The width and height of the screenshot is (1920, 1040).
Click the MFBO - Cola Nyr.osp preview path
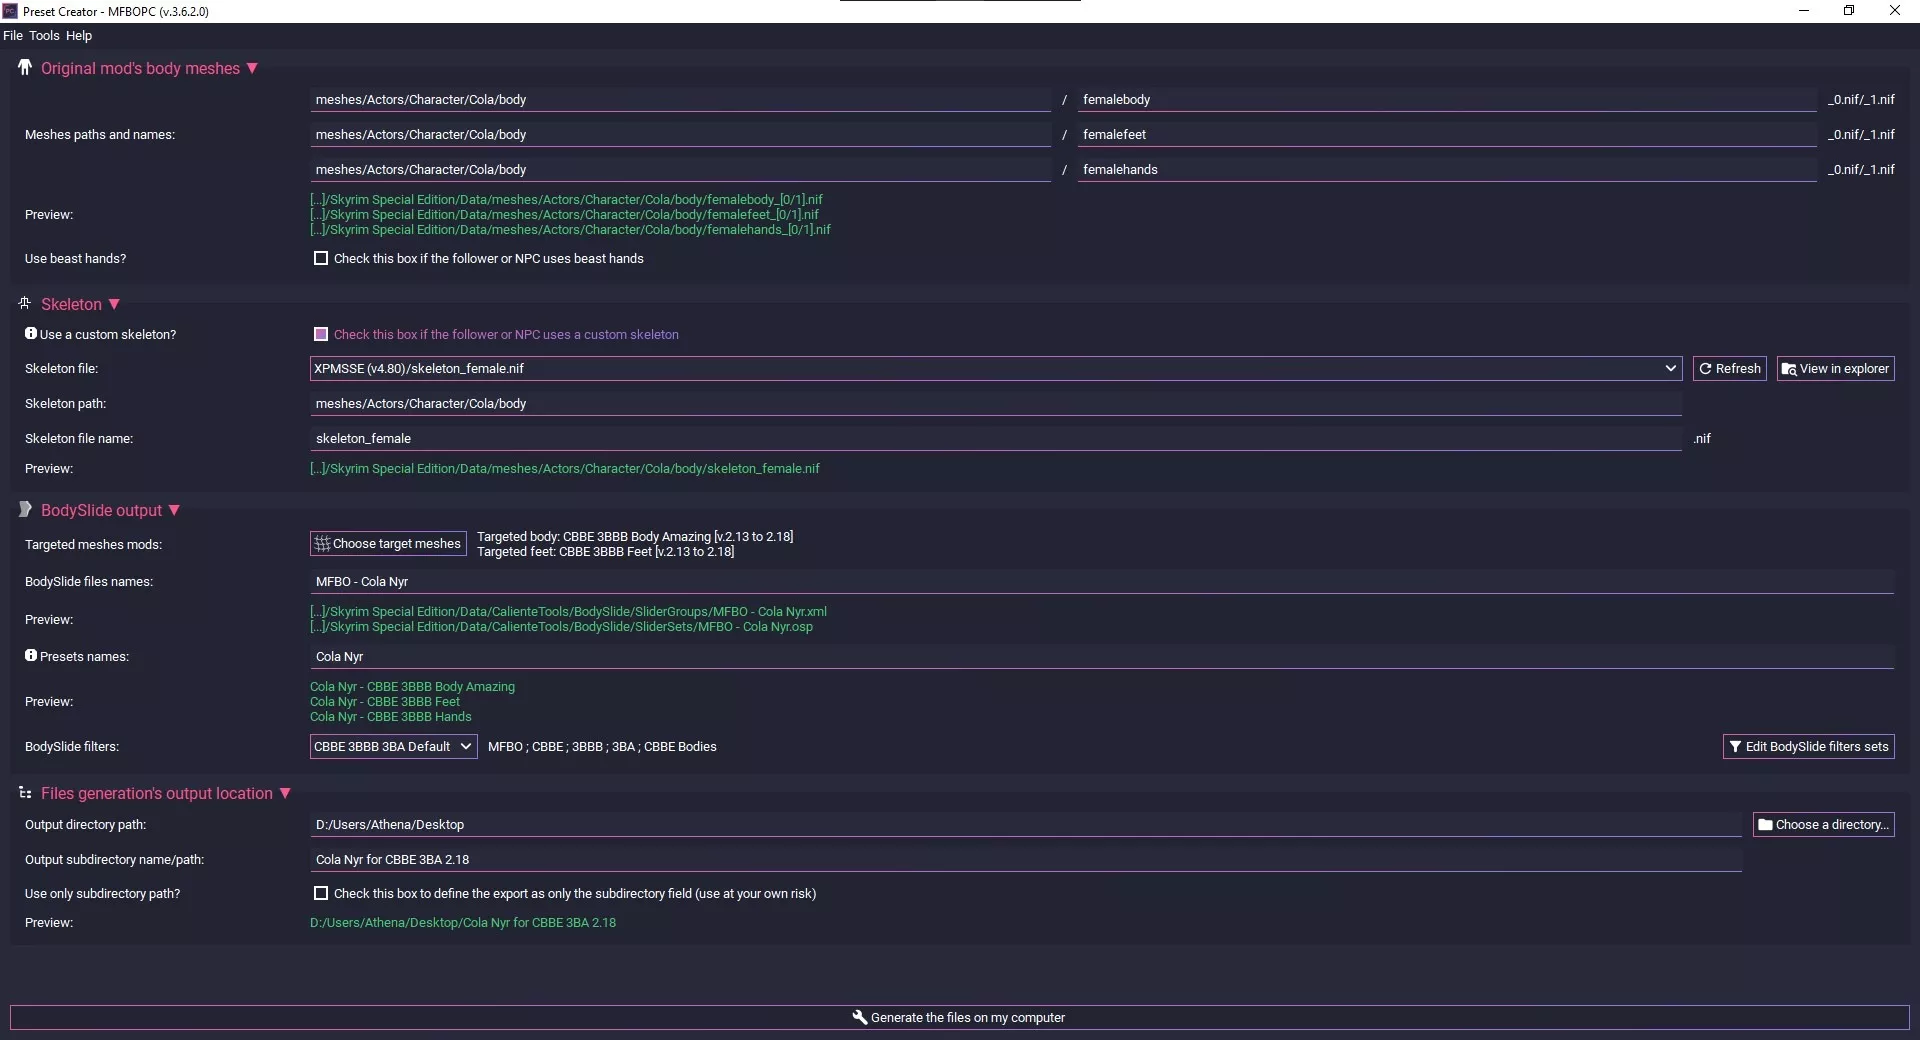[561, 626]
